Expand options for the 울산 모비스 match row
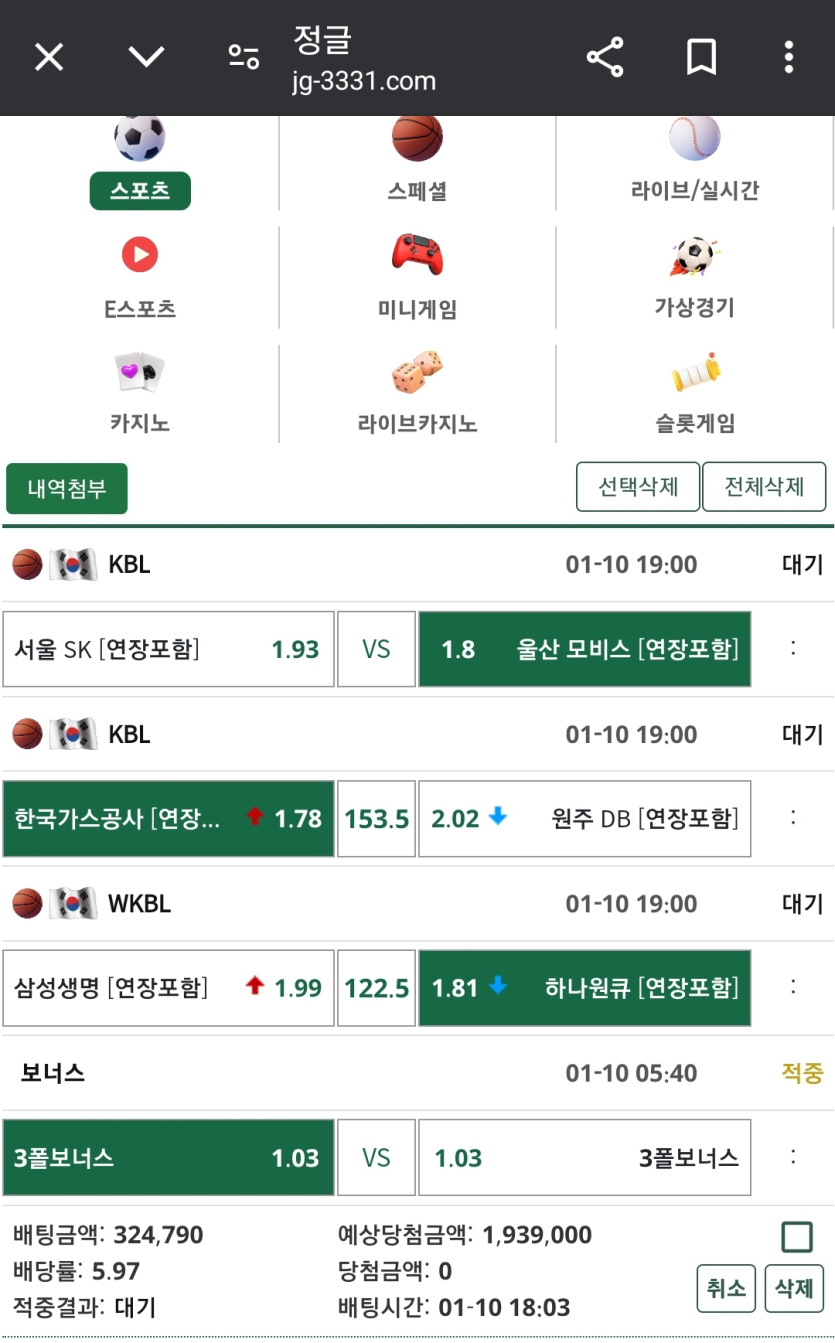 pos(793,648)
